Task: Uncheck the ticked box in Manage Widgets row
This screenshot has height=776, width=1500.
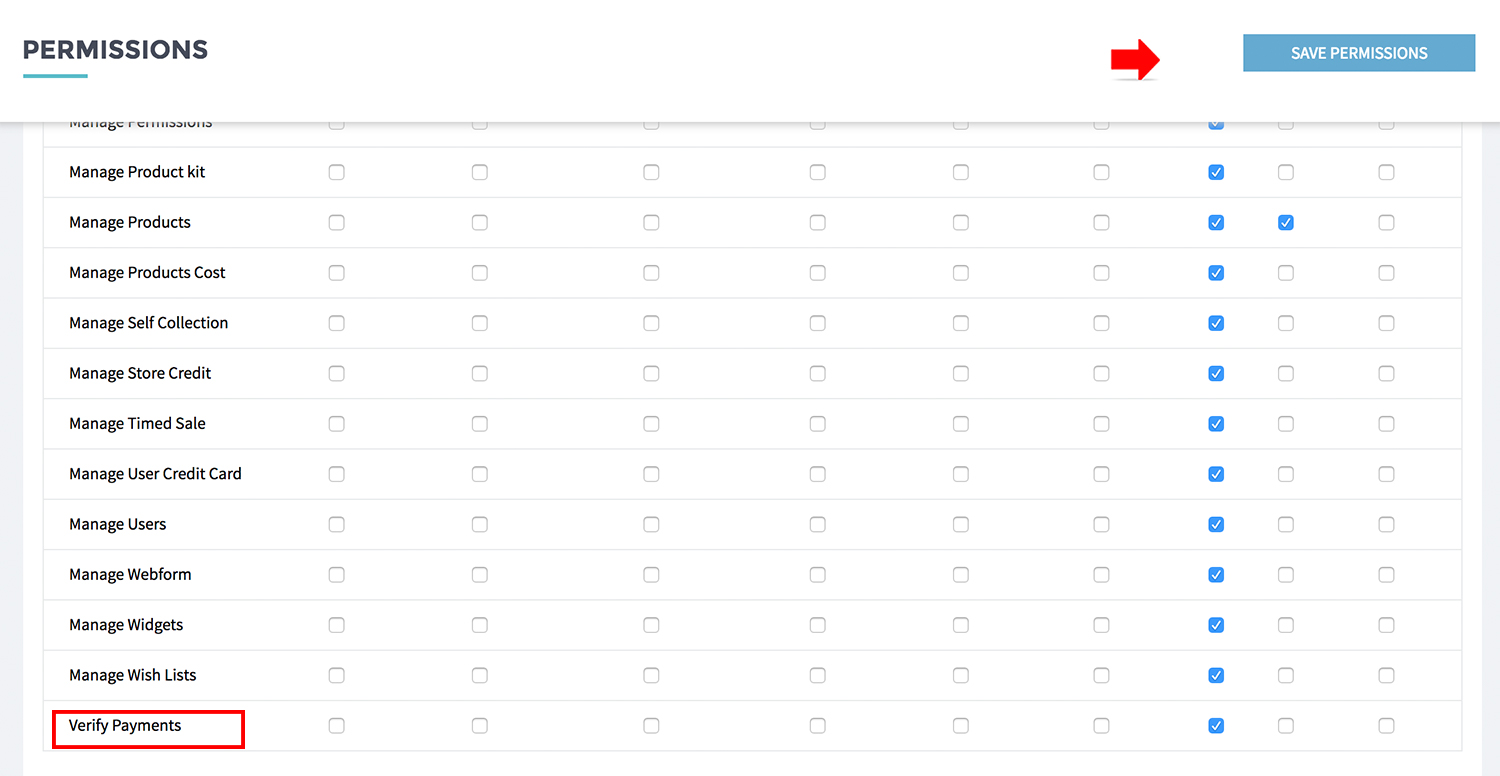Action: tap(1216, 625)
